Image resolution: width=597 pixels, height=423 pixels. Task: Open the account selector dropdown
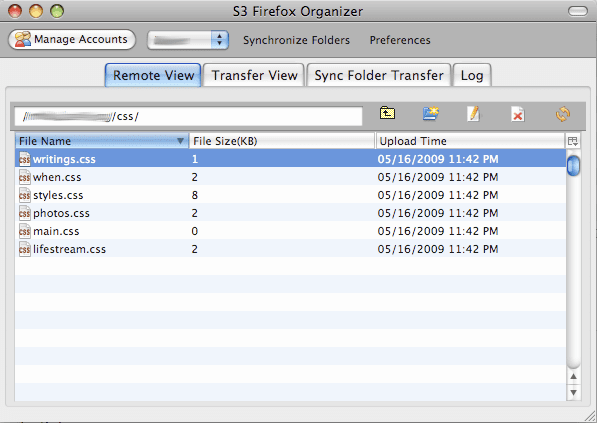[x=188, y=40]
